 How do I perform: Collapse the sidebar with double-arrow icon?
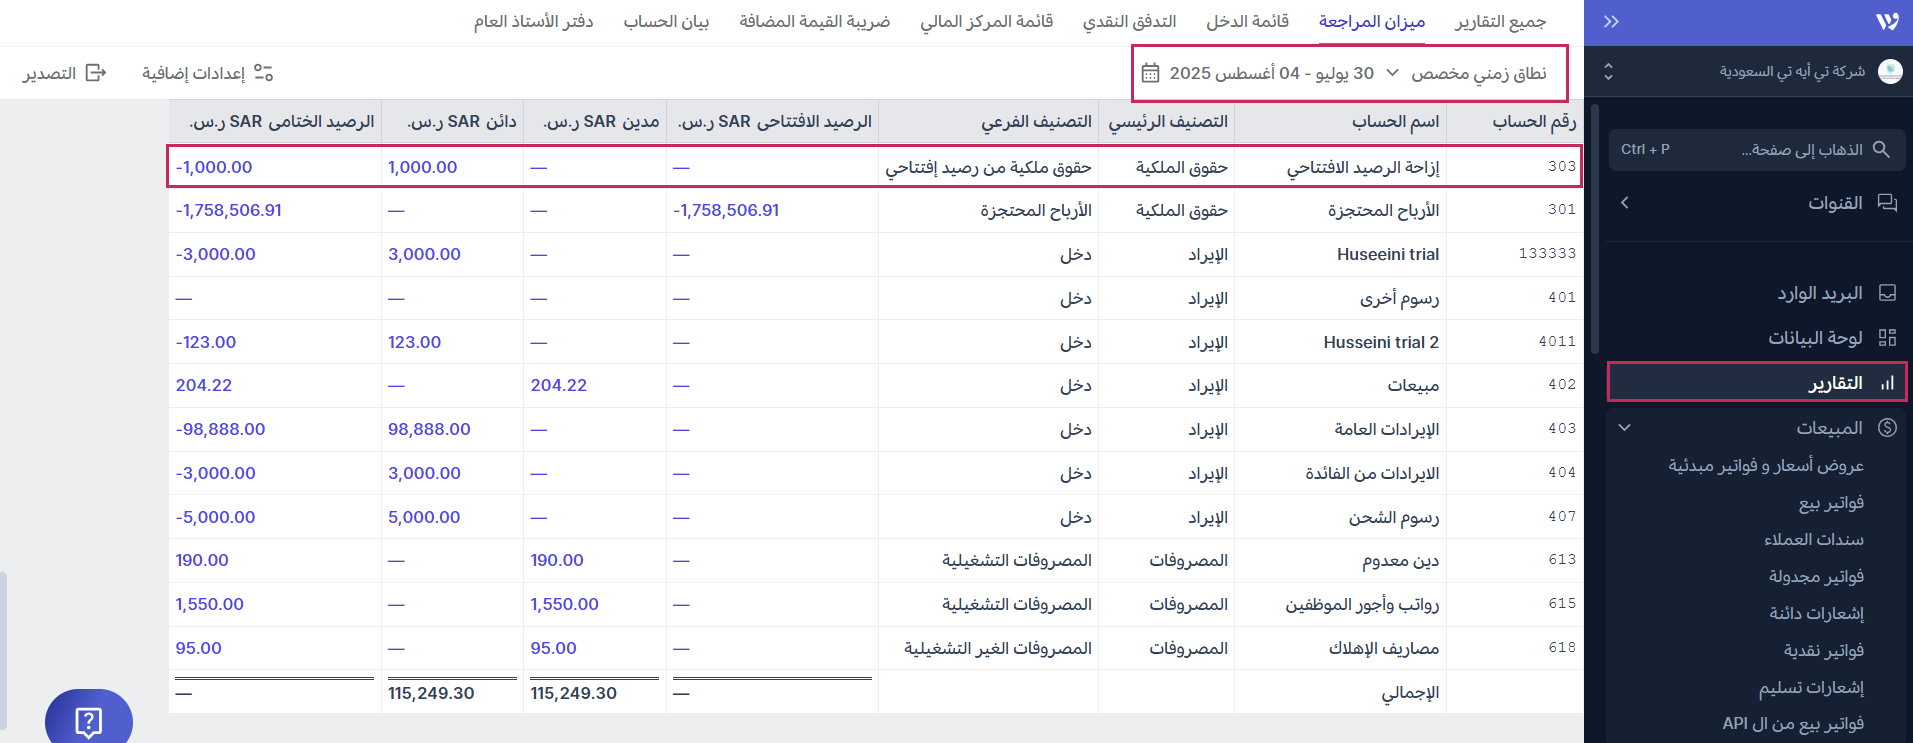pos(1611,22)
